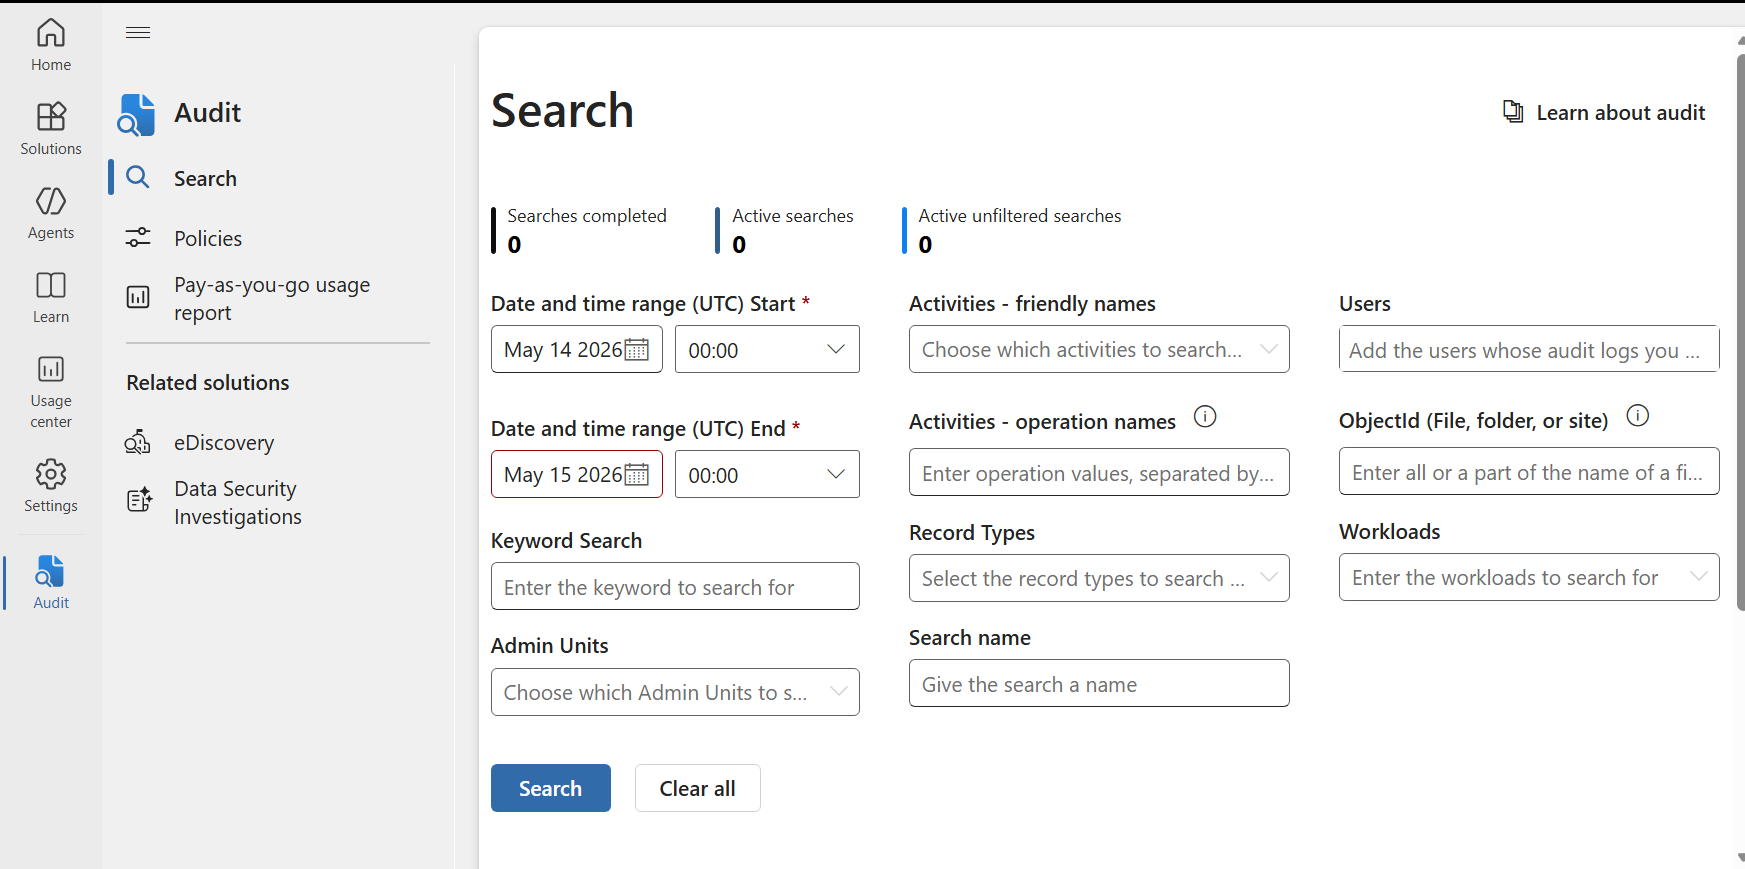
Task: Open the Admin Units dropdown
Action: 675,692
